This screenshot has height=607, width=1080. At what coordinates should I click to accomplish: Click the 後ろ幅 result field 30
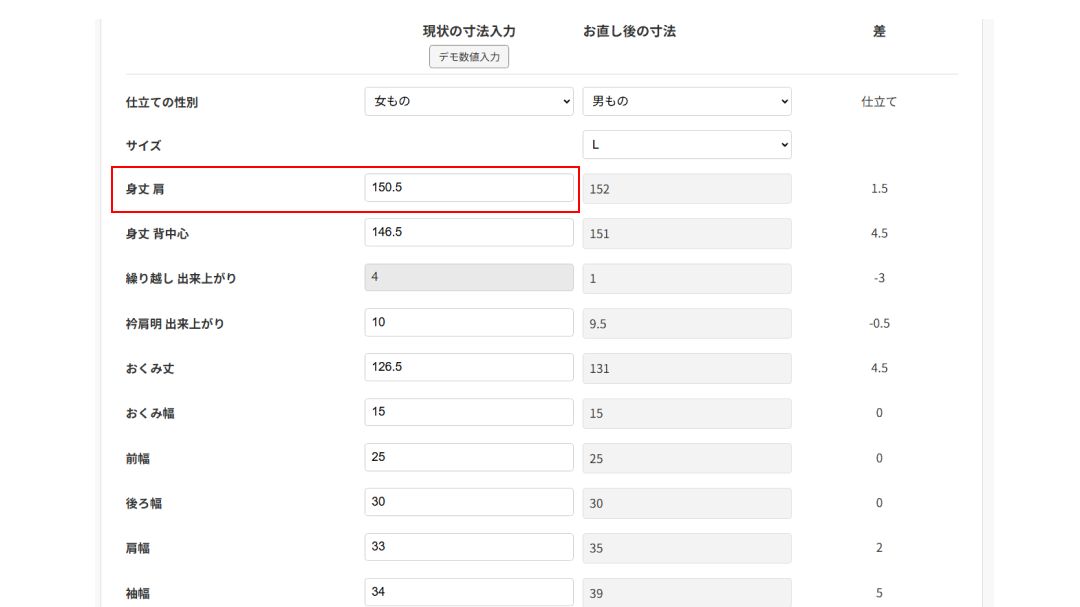(687, 504)
